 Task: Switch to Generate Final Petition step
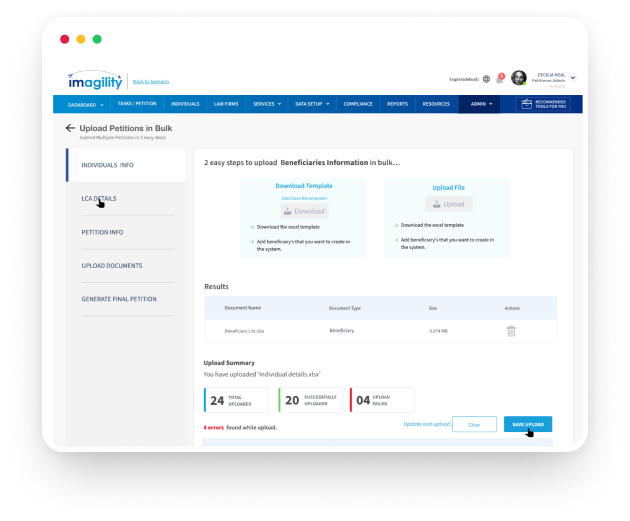click(118, 299)
